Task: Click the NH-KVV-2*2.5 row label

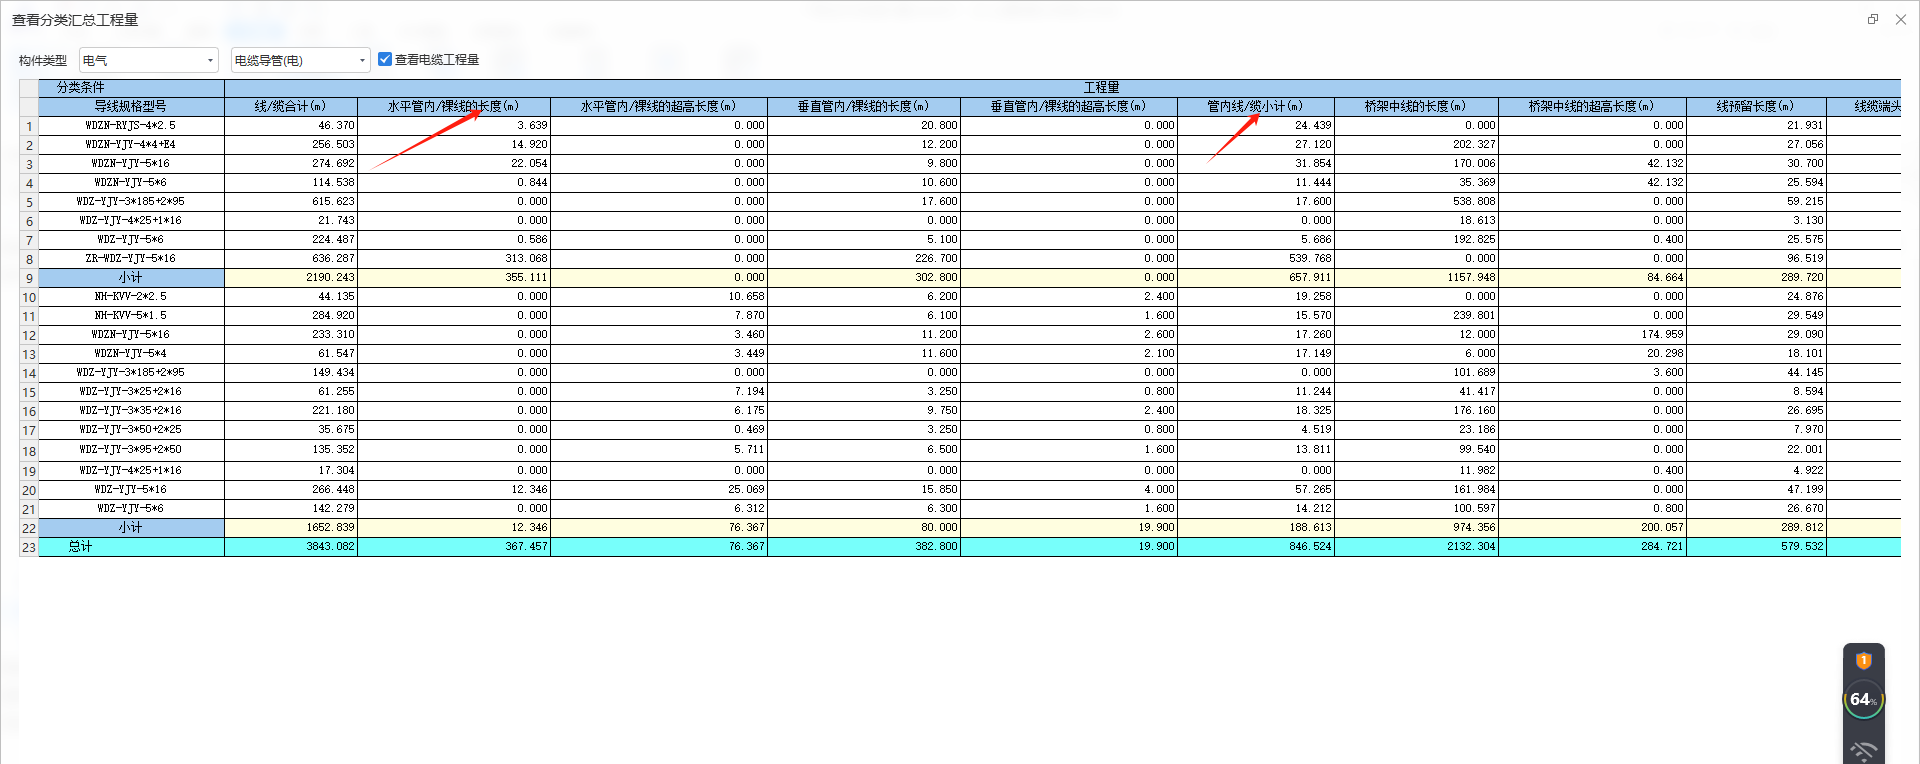Action: click(x=131, y=297)
